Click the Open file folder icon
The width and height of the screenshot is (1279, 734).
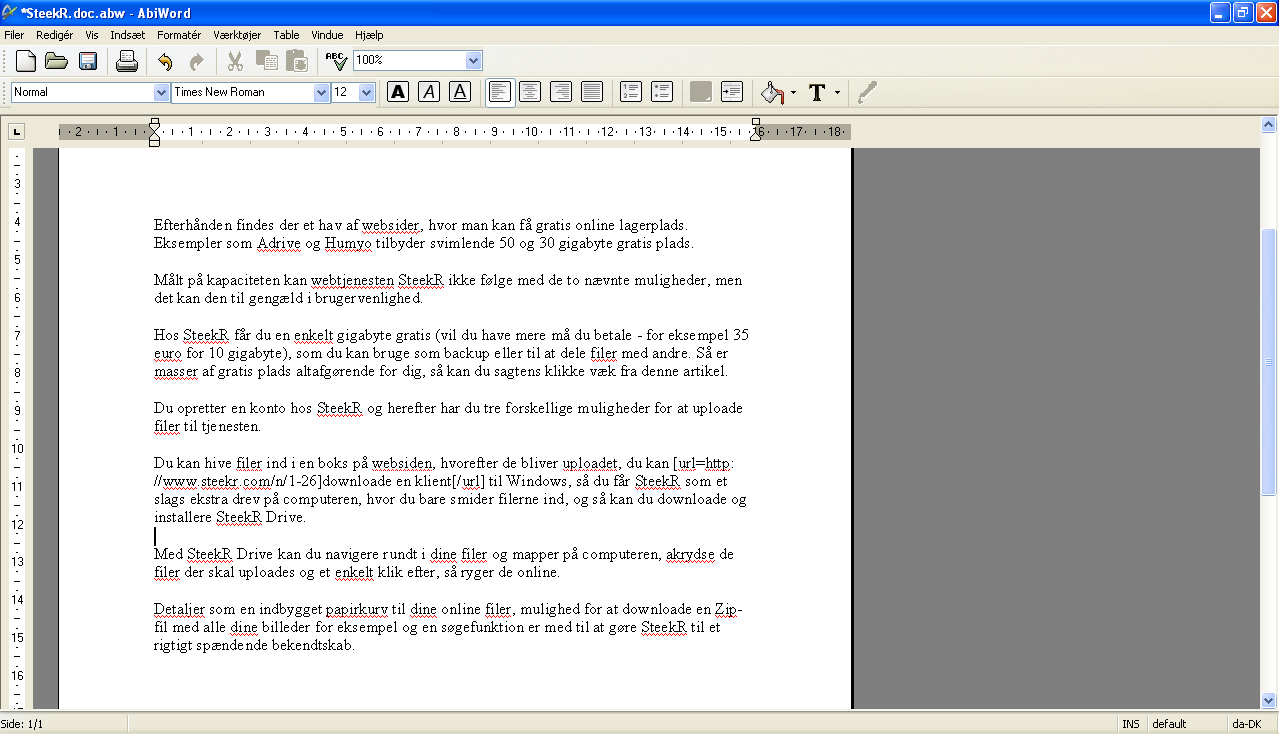coord(56,62)
